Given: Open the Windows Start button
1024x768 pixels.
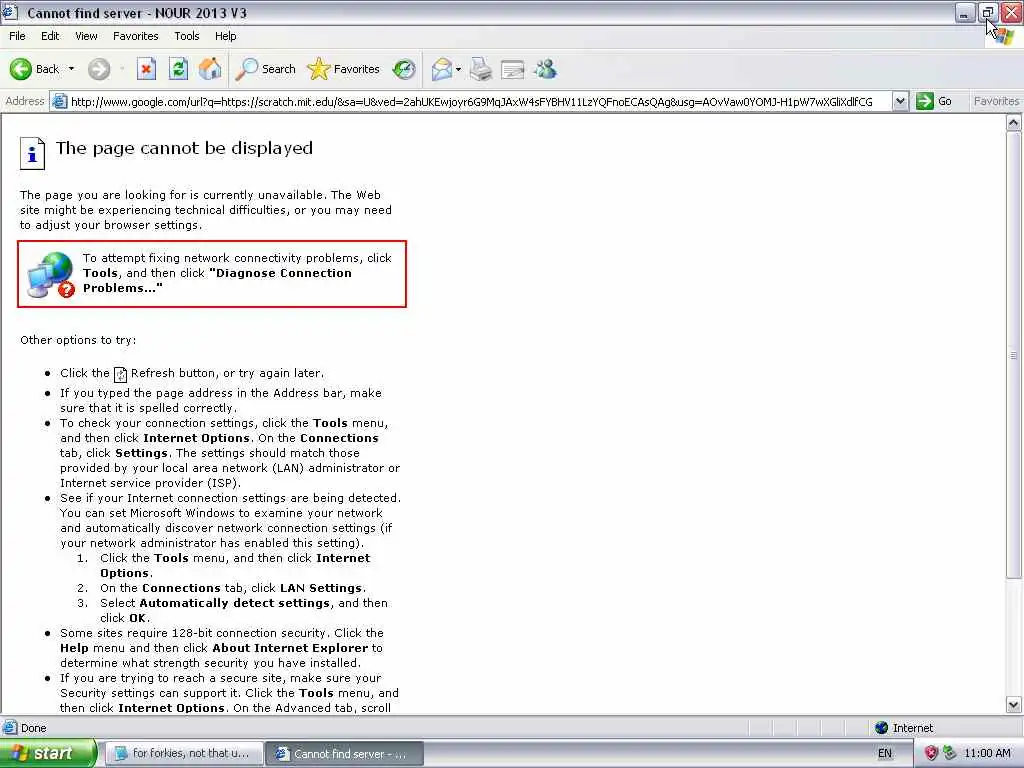Looking at the screenshot, I should [48, 753].
